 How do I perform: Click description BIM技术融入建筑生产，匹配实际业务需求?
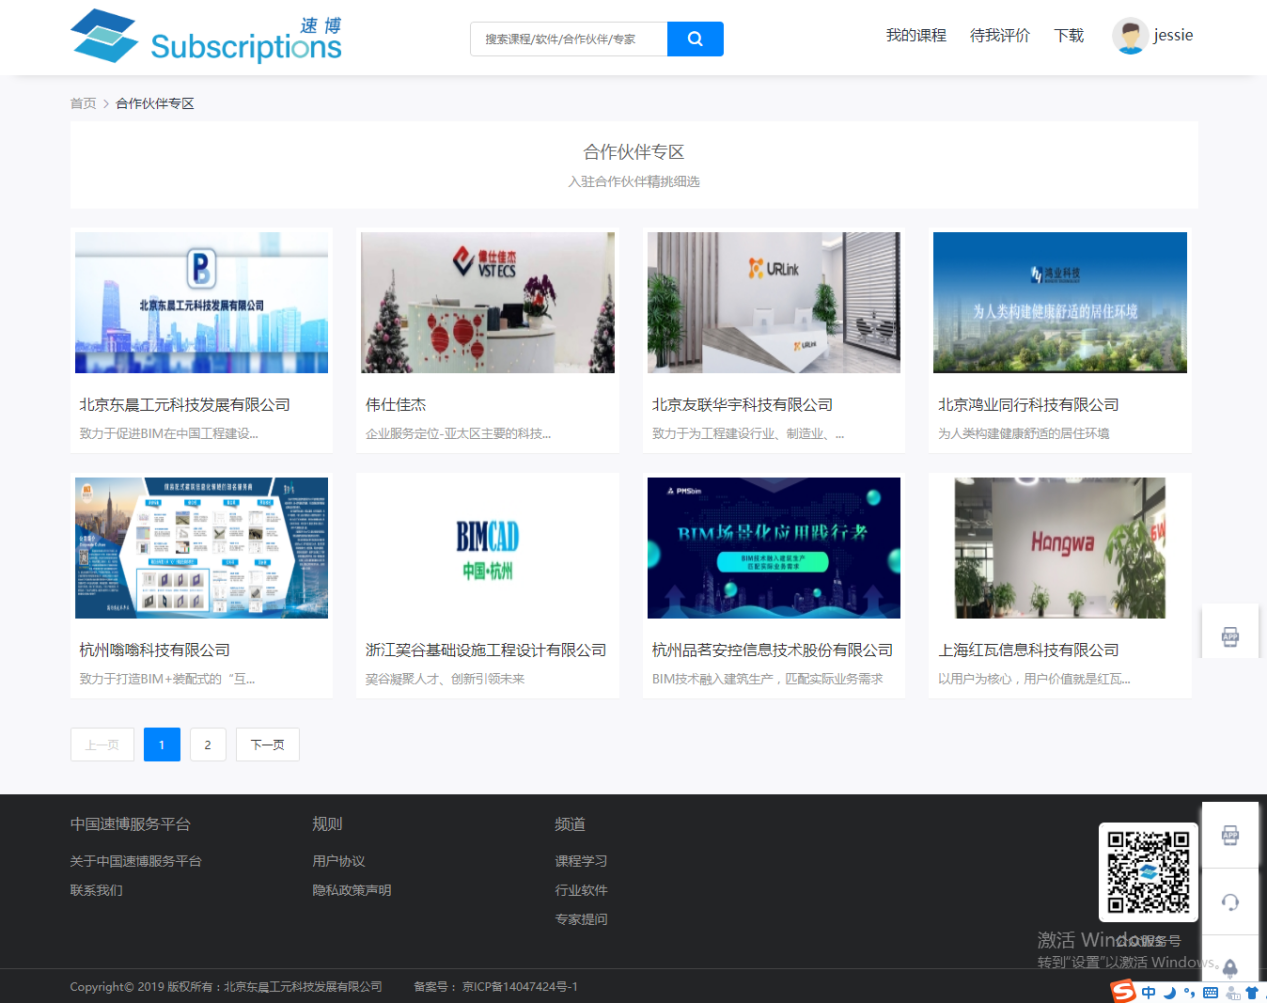(x=767, y=679)
